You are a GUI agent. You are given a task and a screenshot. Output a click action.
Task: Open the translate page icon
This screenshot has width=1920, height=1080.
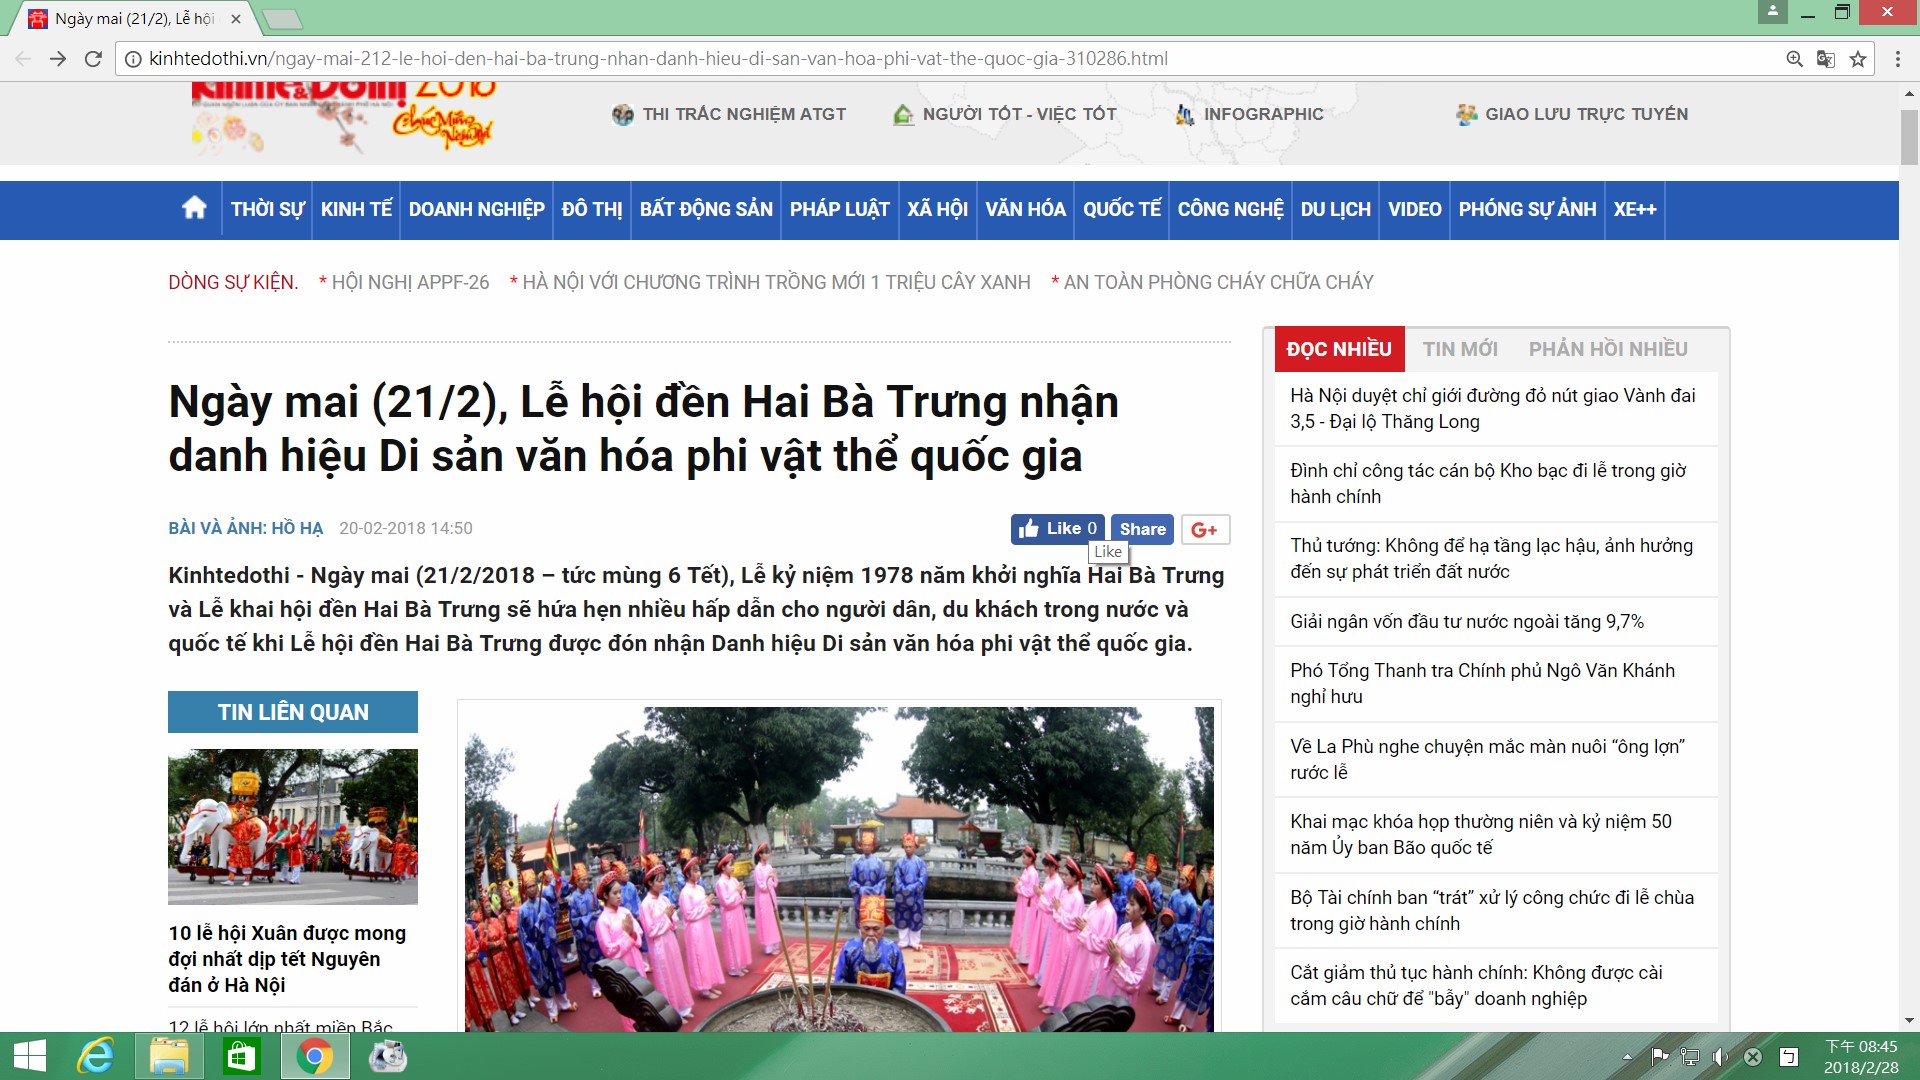[x=1826, y=59]
